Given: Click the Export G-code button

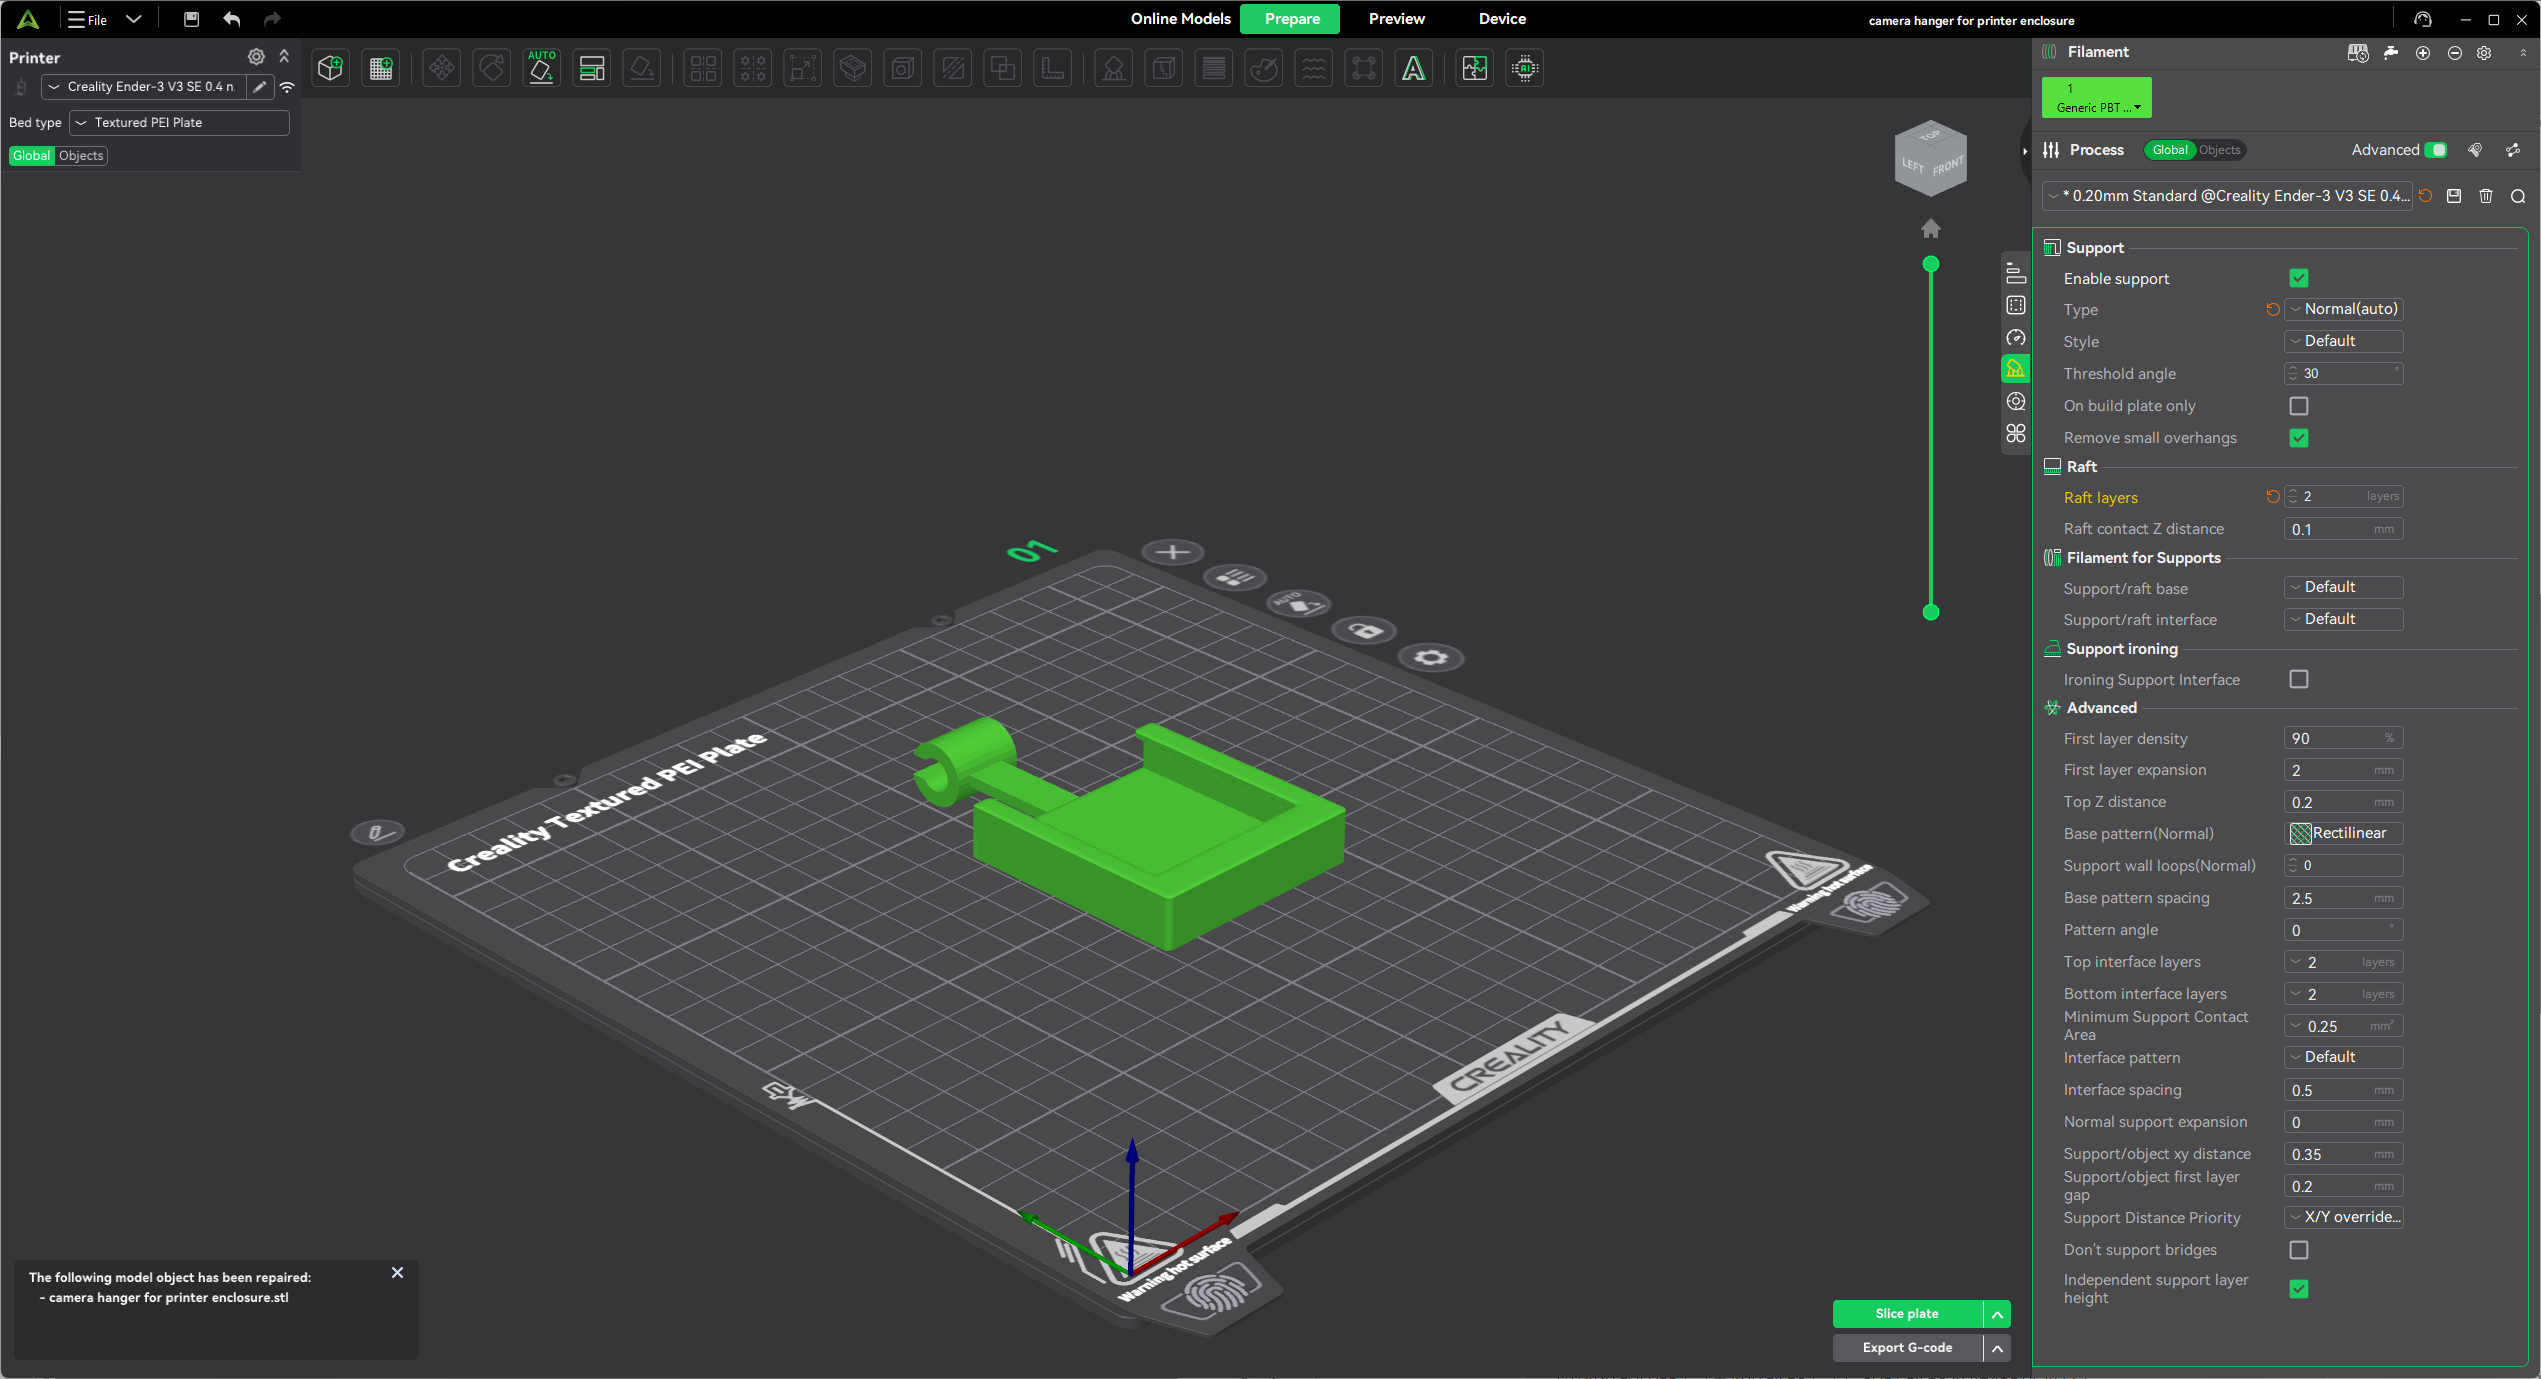Looking at the screenshot, I should [1907, 1347].
